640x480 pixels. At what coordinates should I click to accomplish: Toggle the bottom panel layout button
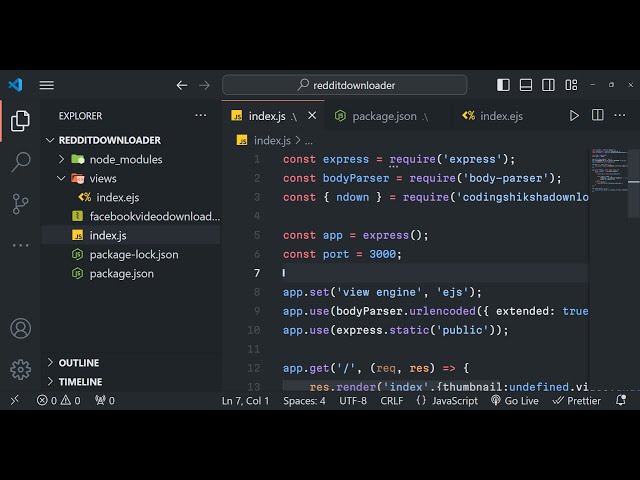coord(525,85)
